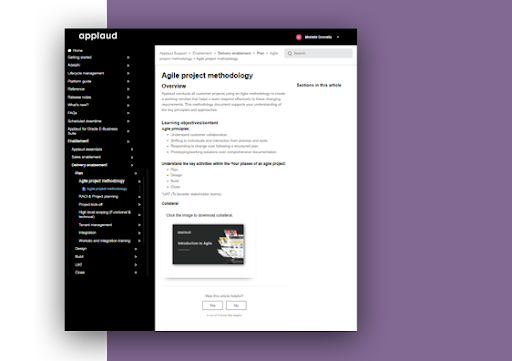Click Introduction to Agile collateral thumbnail

pos(208,244)
